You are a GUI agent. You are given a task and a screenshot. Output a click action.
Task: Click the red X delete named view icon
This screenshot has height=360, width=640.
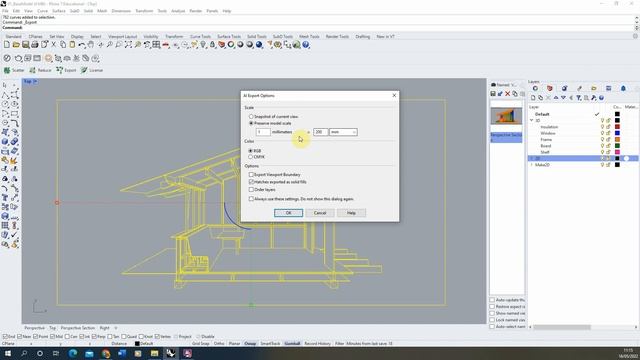507,94
